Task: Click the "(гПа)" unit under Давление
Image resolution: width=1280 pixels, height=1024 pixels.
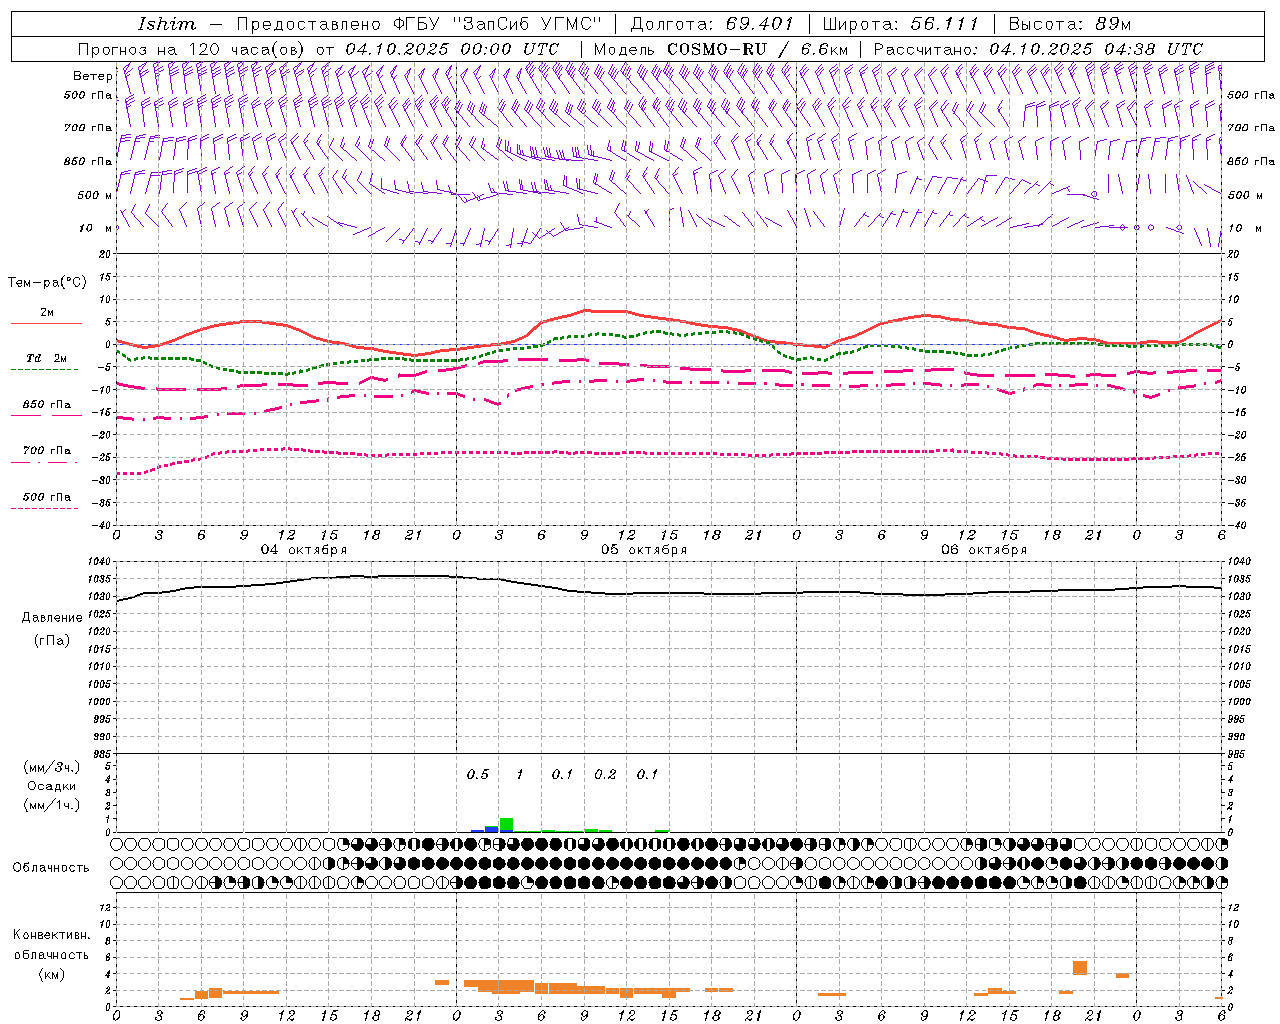Action: point(52,641)
